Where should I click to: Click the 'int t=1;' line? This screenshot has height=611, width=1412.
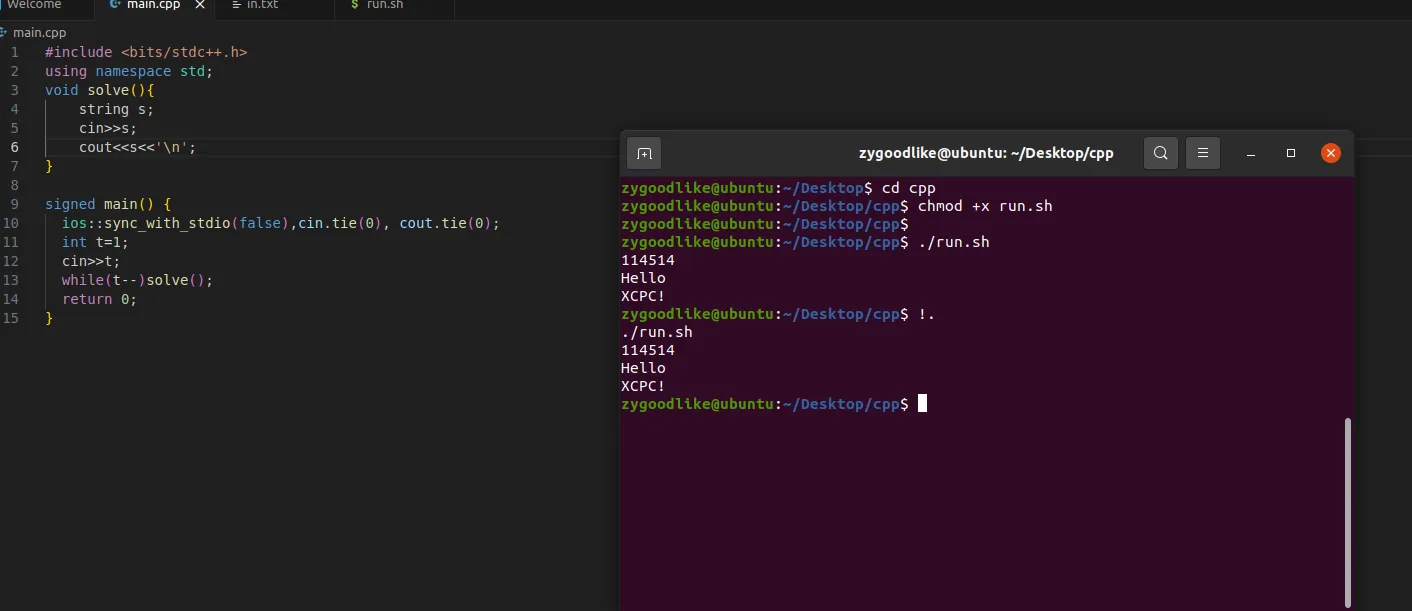[95, 242]
